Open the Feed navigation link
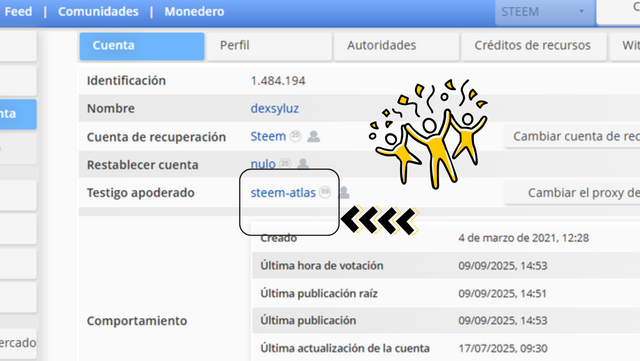640x361 pixels. 18,11
